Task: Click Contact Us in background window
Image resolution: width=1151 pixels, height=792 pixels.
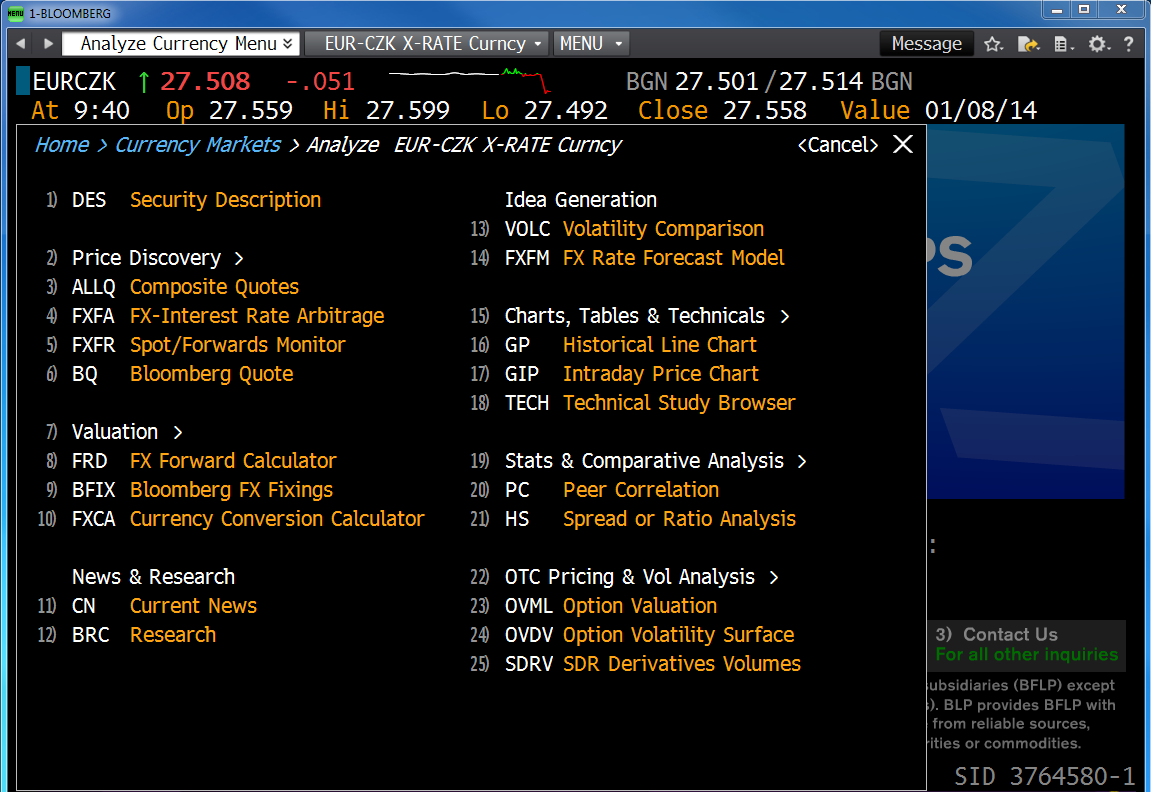Action: pyautogui.click(x=1010, y=634)
